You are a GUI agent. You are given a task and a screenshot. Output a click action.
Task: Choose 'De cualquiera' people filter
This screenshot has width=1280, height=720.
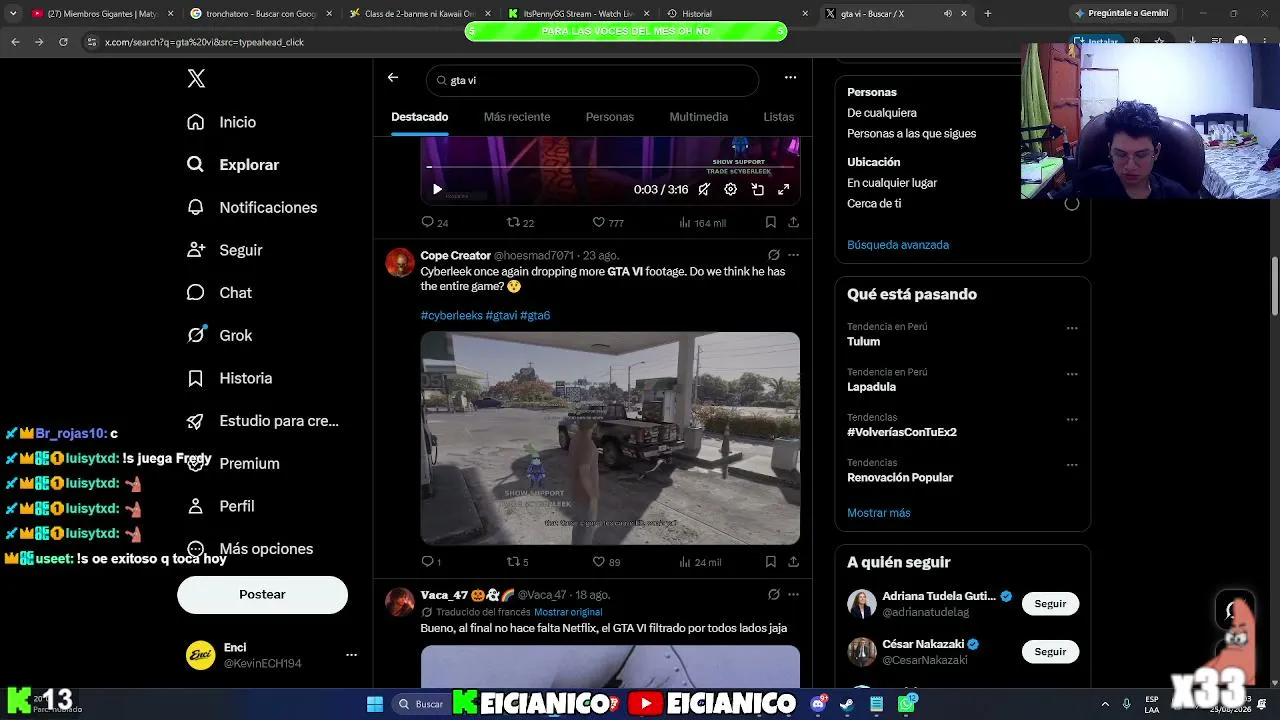882,113
